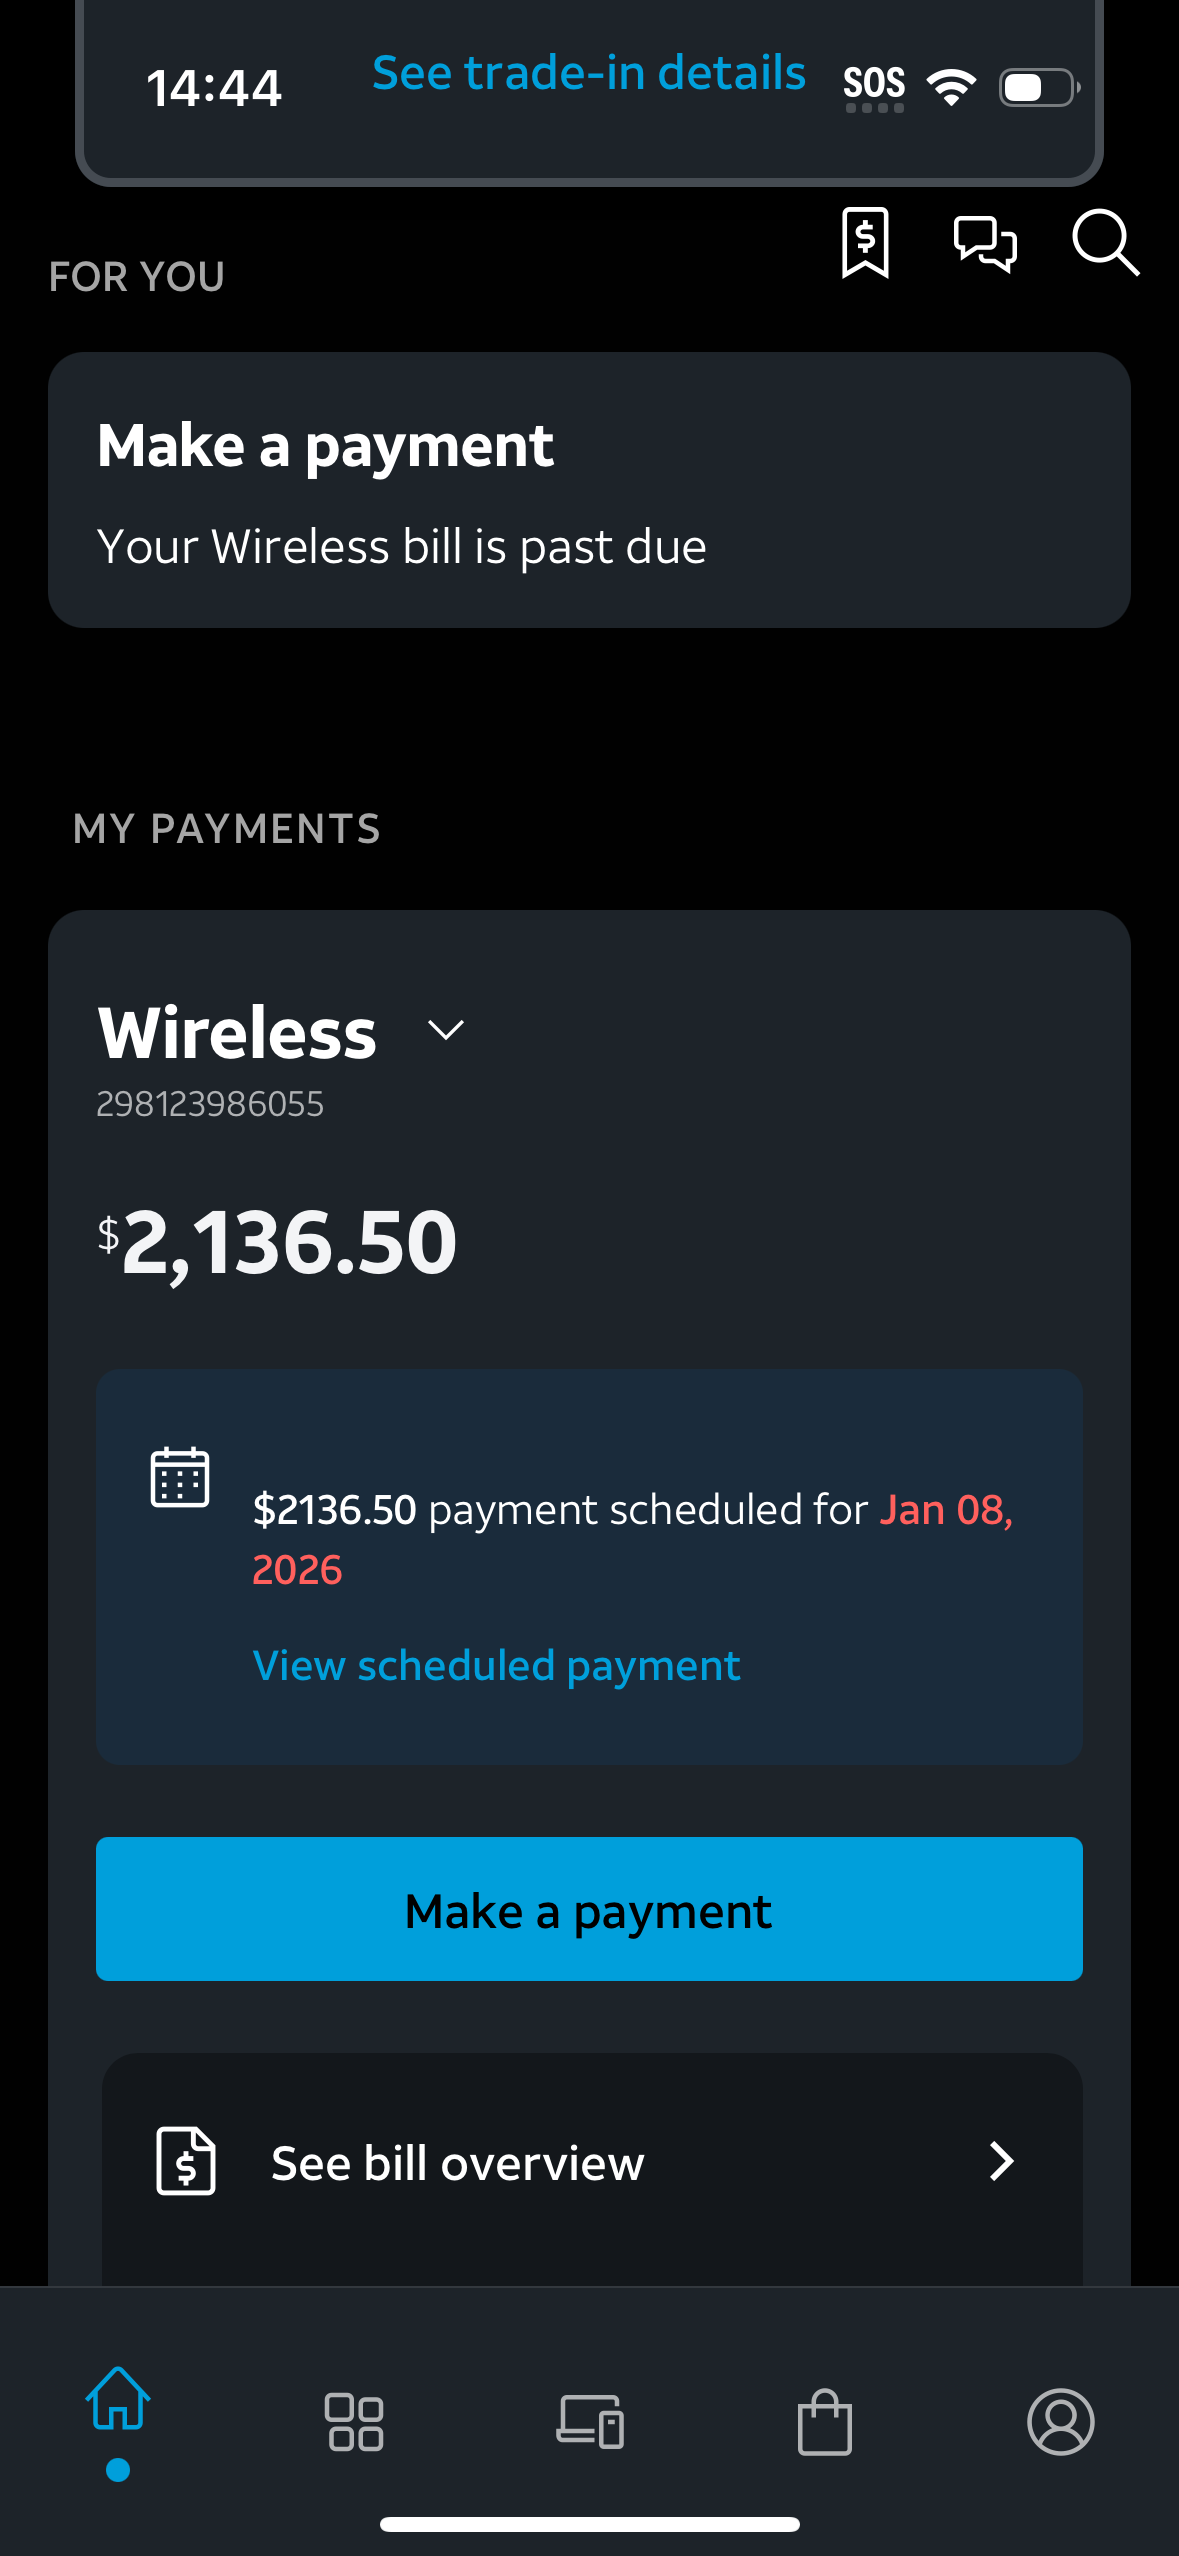1179x2556 pixels.
Task: Open the shop bag tab icon
Action: click(825, 2422)
